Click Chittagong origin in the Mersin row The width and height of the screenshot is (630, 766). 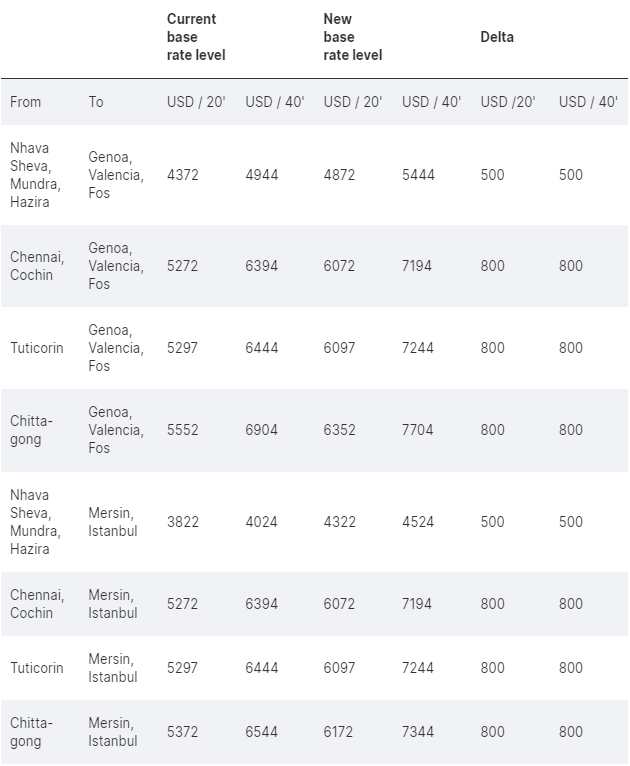(x=32, y=732)
